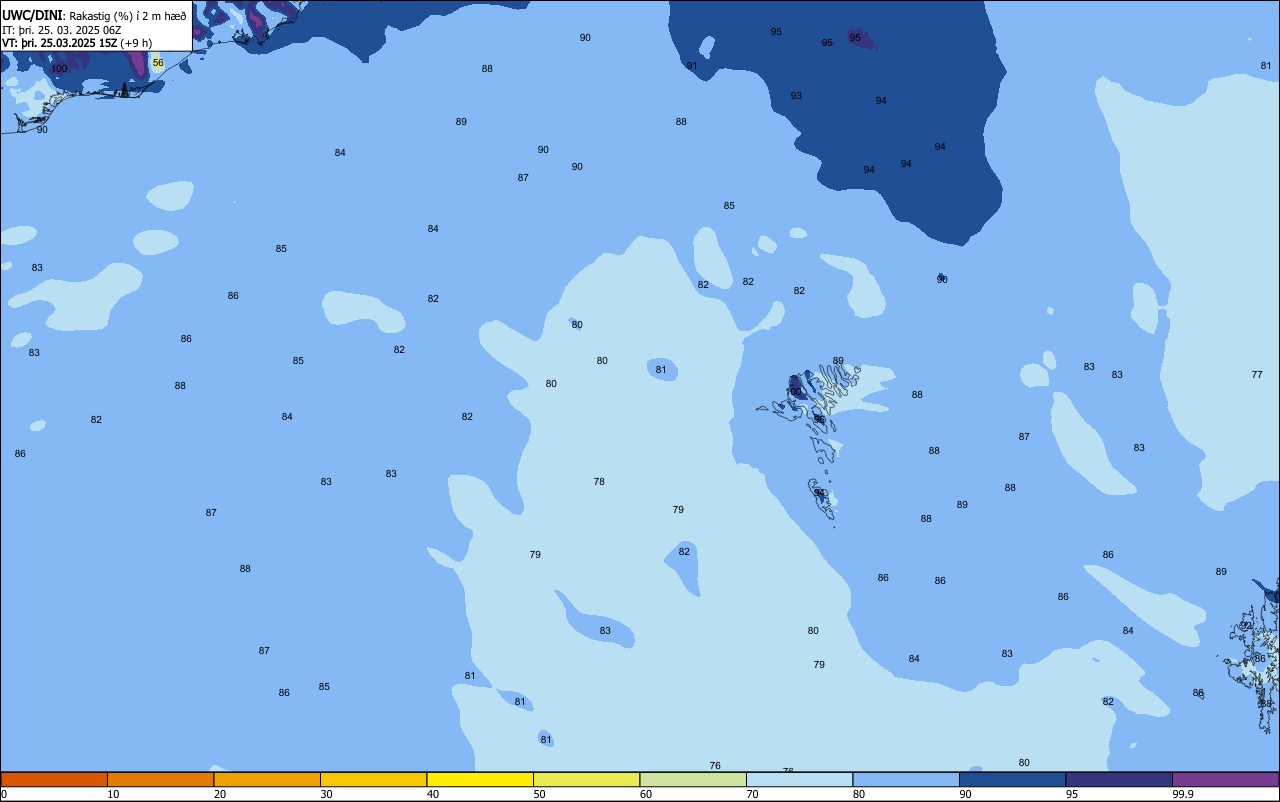Click the legend tick label '50'
Viewport: 1280px width, 802px height.
click(x=539, y=794)
